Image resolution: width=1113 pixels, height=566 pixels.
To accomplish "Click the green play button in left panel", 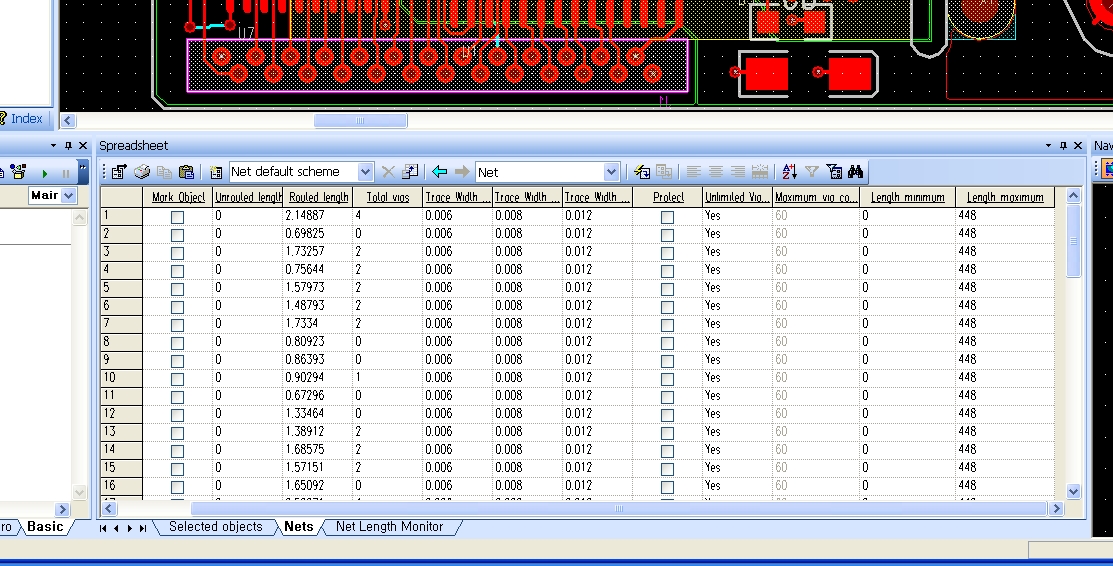I will [x=45, y=173].
